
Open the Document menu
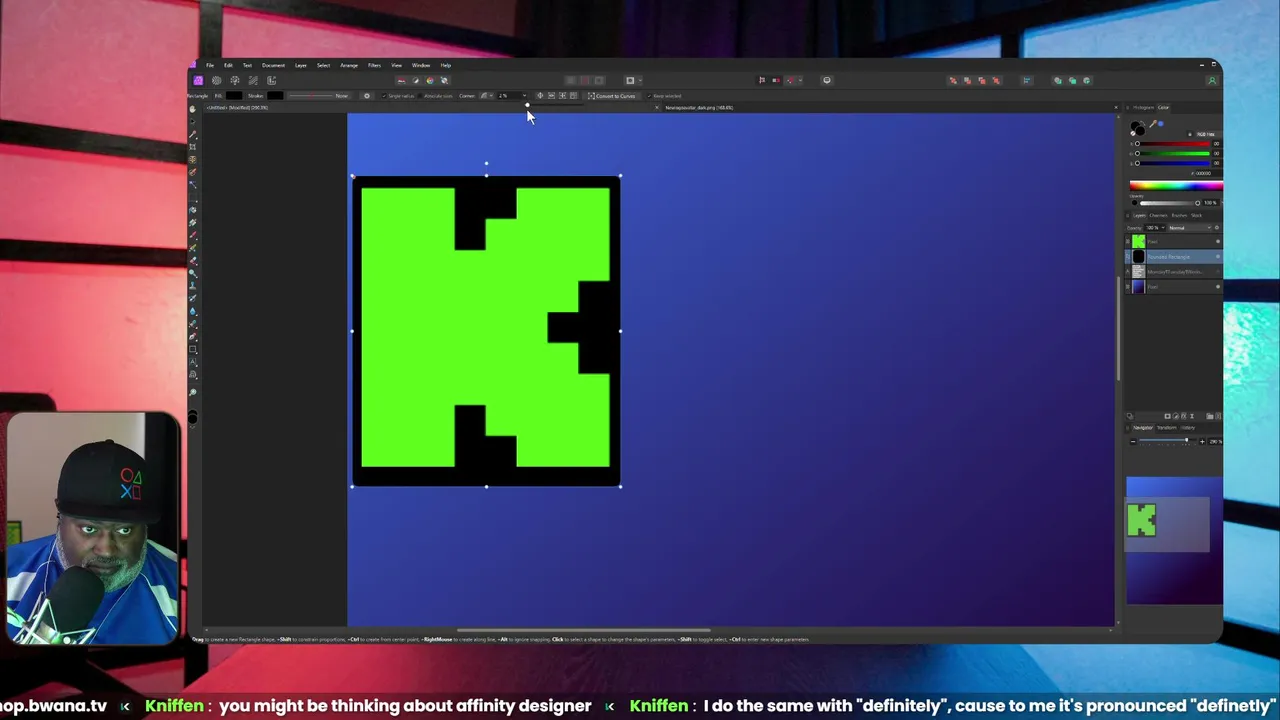click(x=273, y=66)
